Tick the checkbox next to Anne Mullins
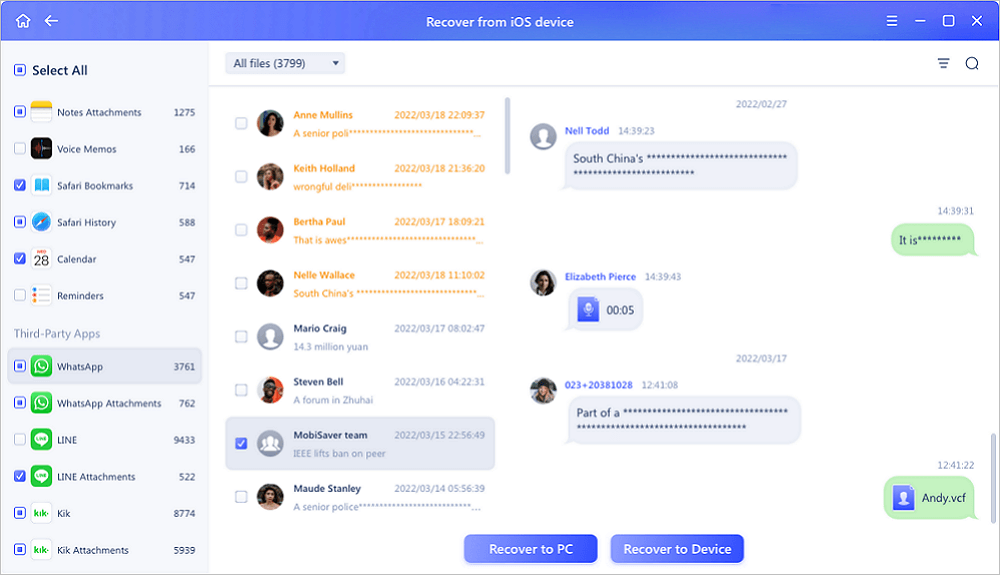This screenshot has height=575, width=1000. point(241,123)
